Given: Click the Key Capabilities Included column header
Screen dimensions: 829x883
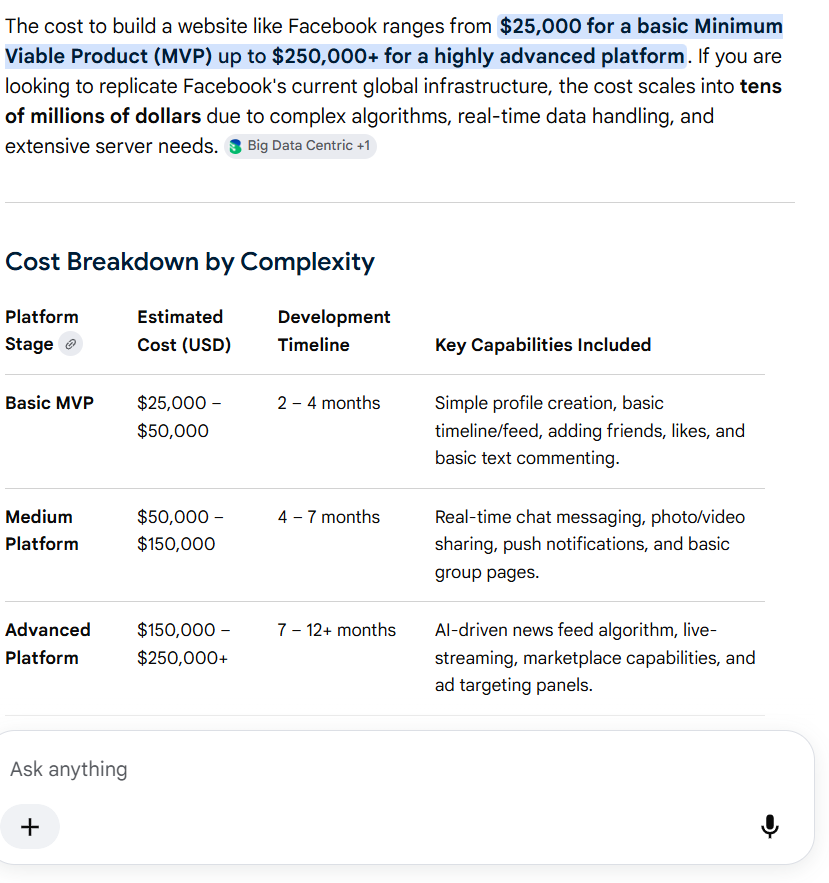Looking at the screenshot, I should click(543, 345).
